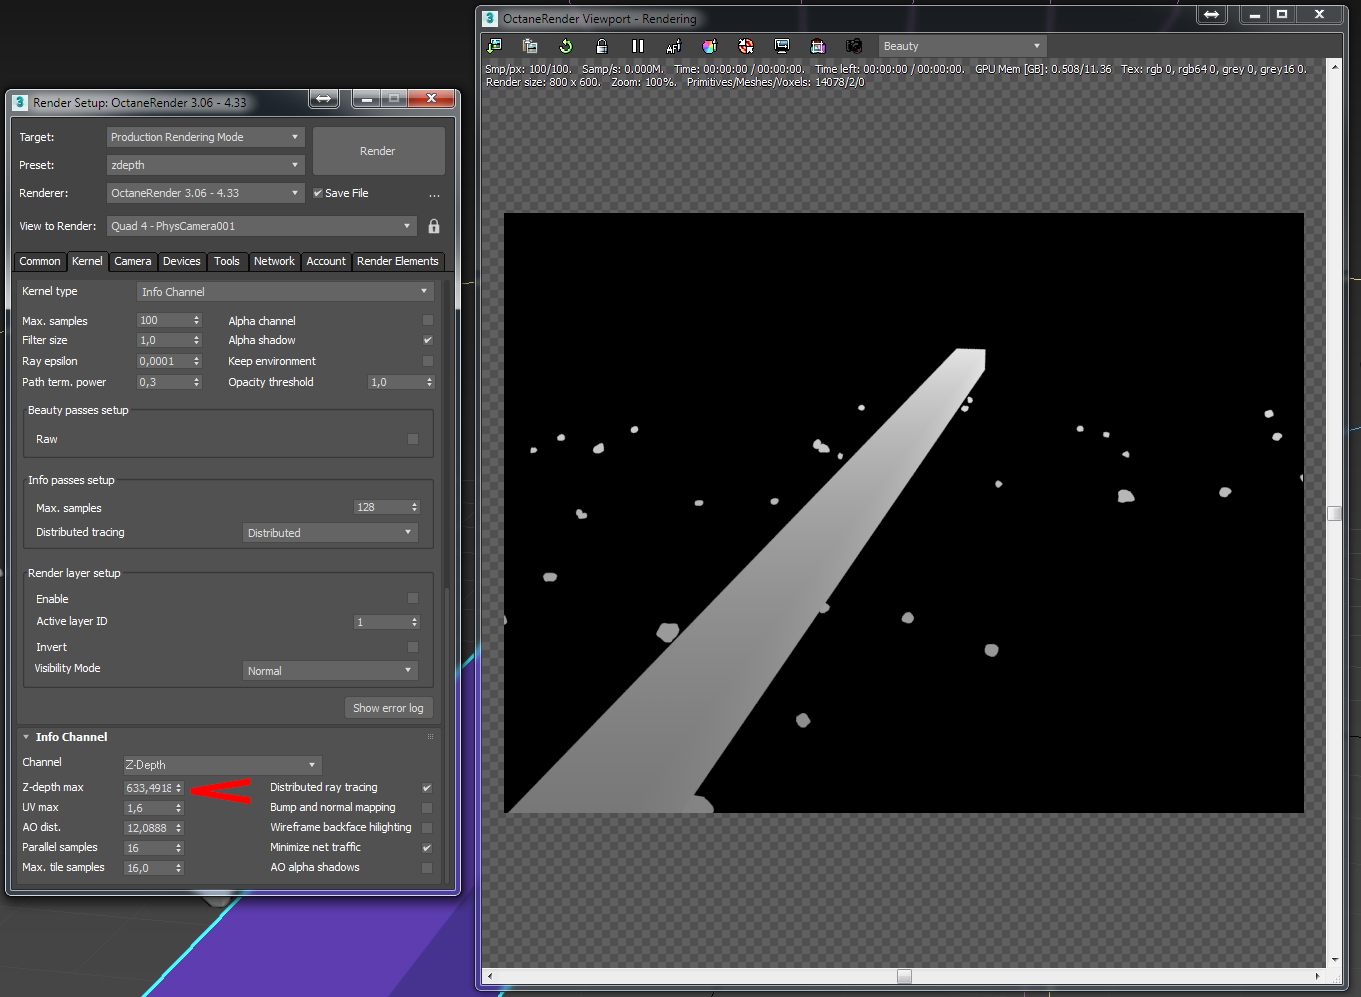
Task: Click the Z-depth max value field
Action: [x=149, y=788]
